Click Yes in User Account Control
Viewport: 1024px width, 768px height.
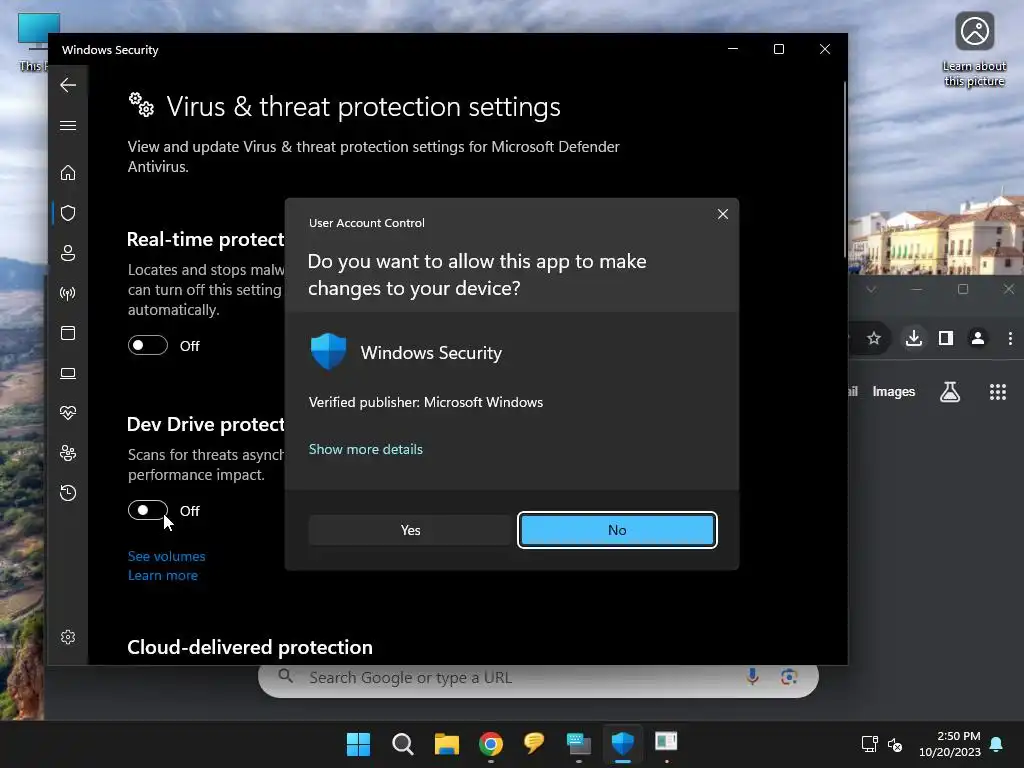point(410,530)
